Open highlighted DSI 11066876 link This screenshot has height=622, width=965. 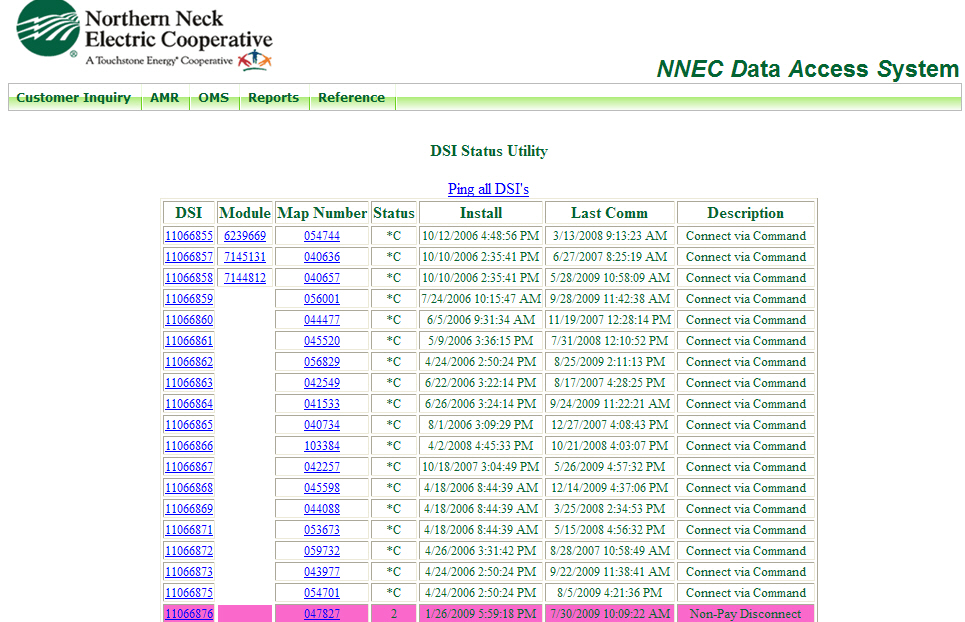click(x=189, y=614)
